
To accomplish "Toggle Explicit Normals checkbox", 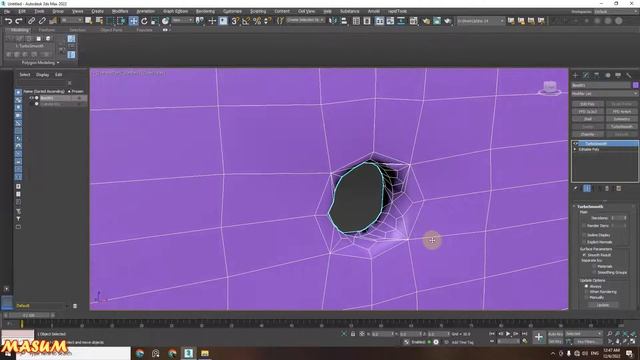I will pyautogui.click(x=584, y=242).
